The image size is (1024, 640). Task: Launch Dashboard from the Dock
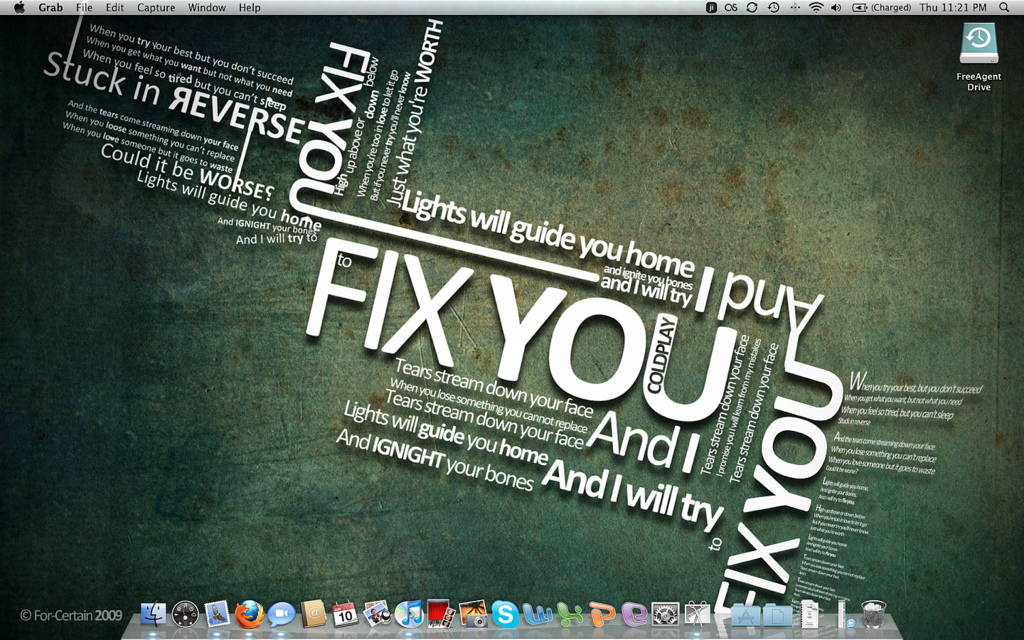click(185, 615)
